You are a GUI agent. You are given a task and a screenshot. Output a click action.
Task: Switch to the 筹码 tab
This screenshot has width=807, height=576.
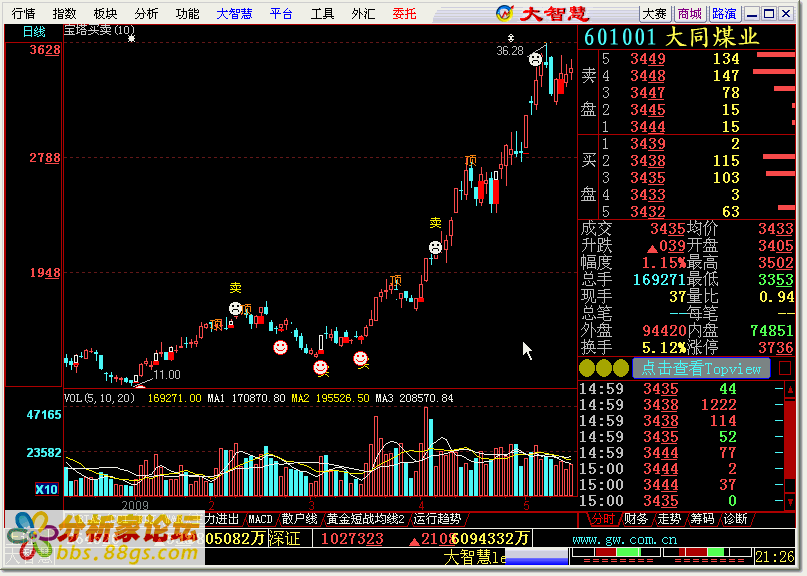pyautogui.click(x=702, y=519)
